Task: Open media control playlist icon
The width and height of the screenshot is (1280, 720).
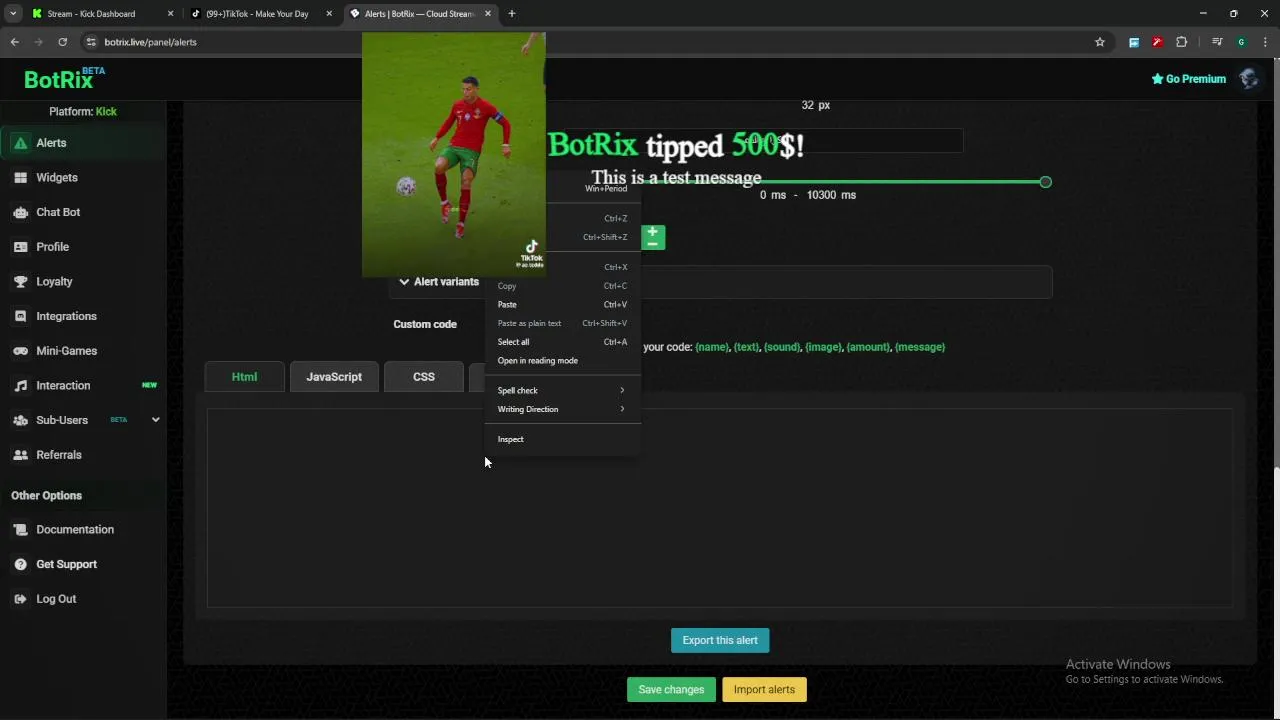Action: pos(1217,42)
